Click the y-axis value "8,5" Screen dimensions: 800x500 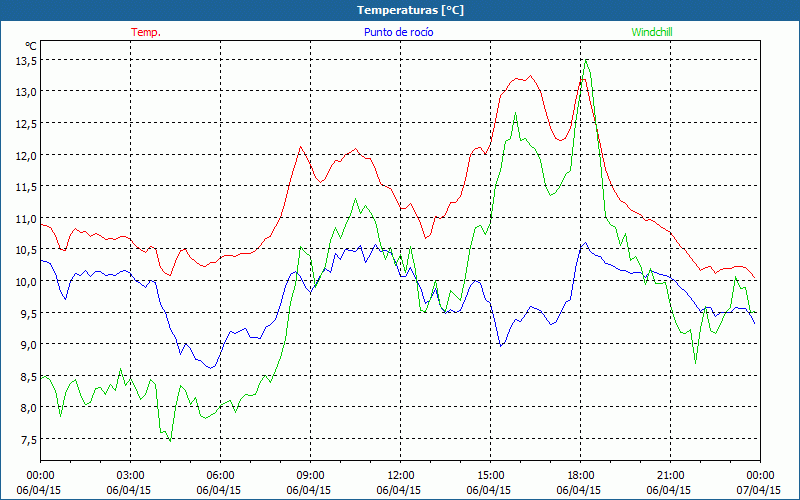point(29,376)
